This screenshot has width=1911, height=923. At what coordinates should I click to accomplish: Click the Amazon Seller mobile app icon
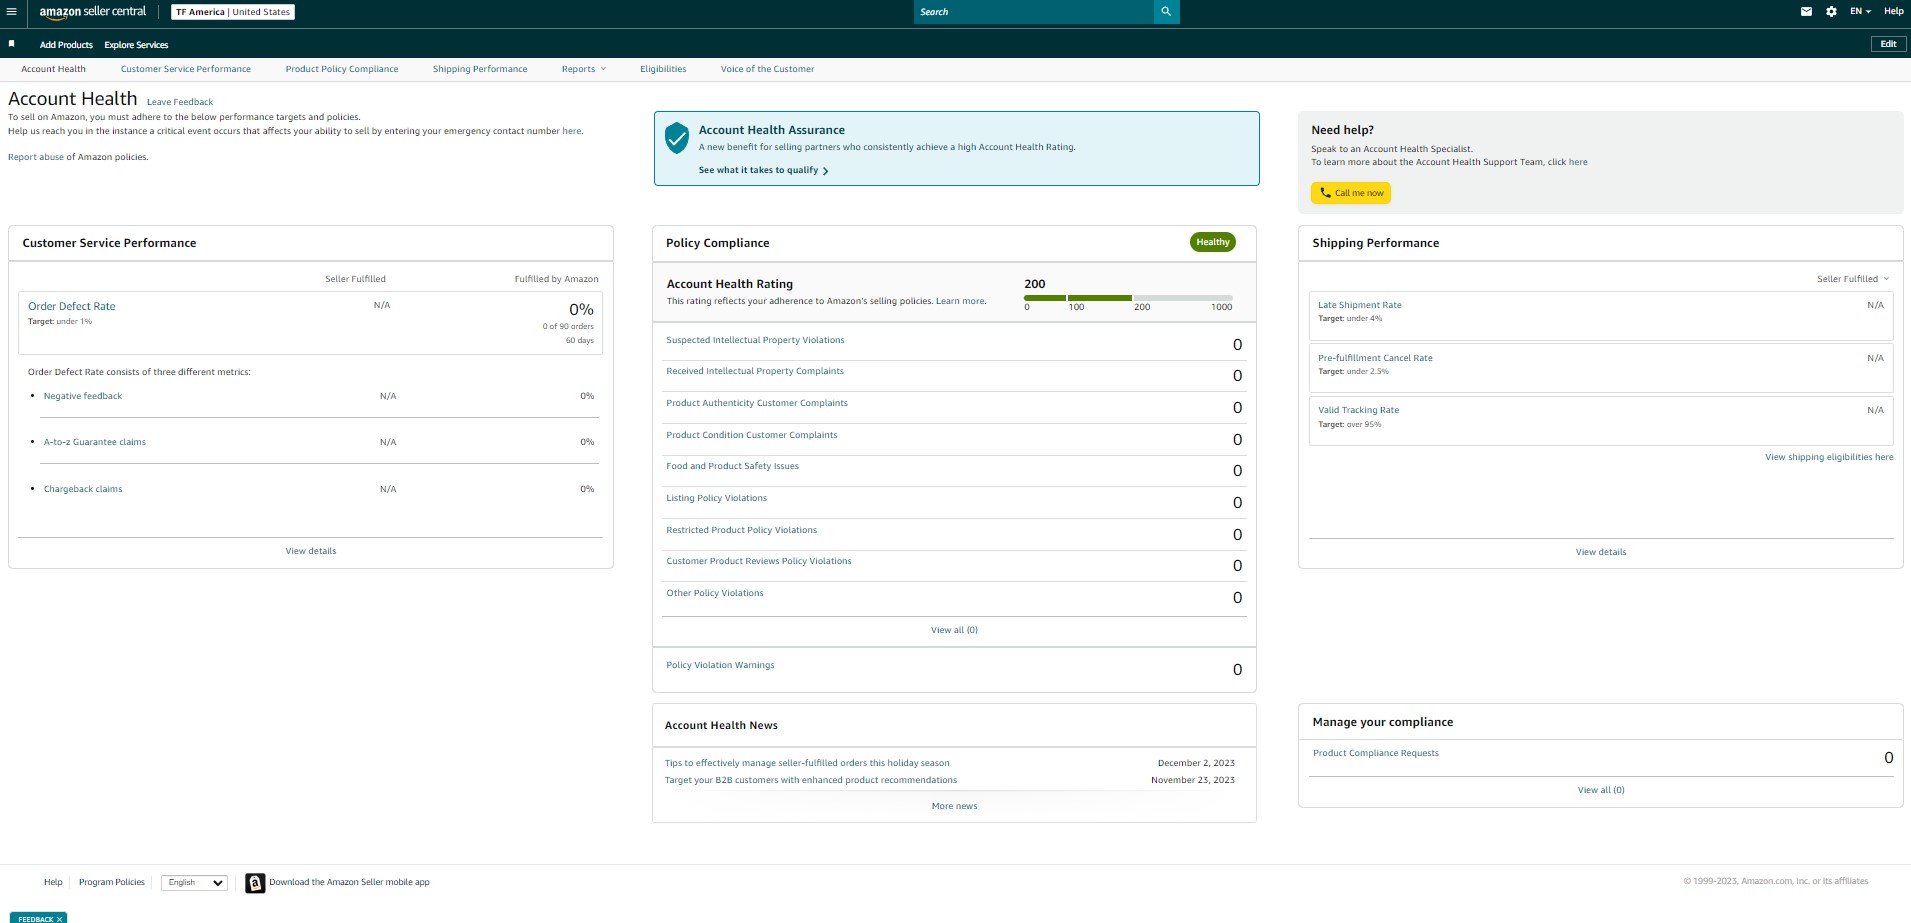tap(255, 883)
